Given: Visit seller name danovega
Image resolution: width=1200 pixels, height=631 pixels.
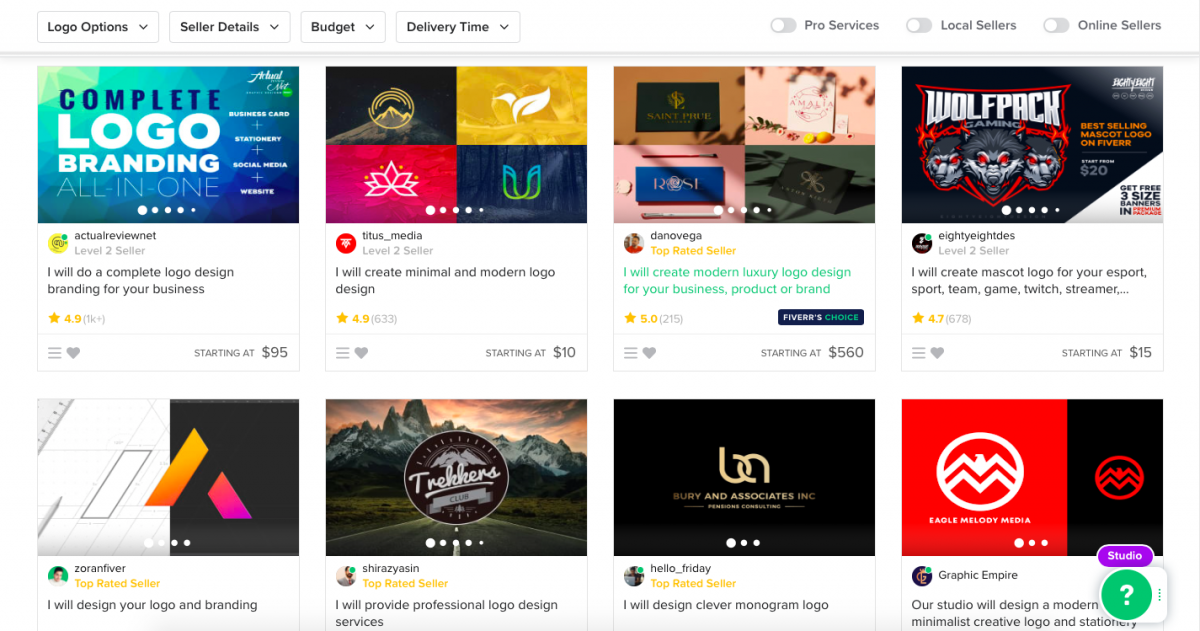Looking at the screenshot, I should [x=676, y=236].
